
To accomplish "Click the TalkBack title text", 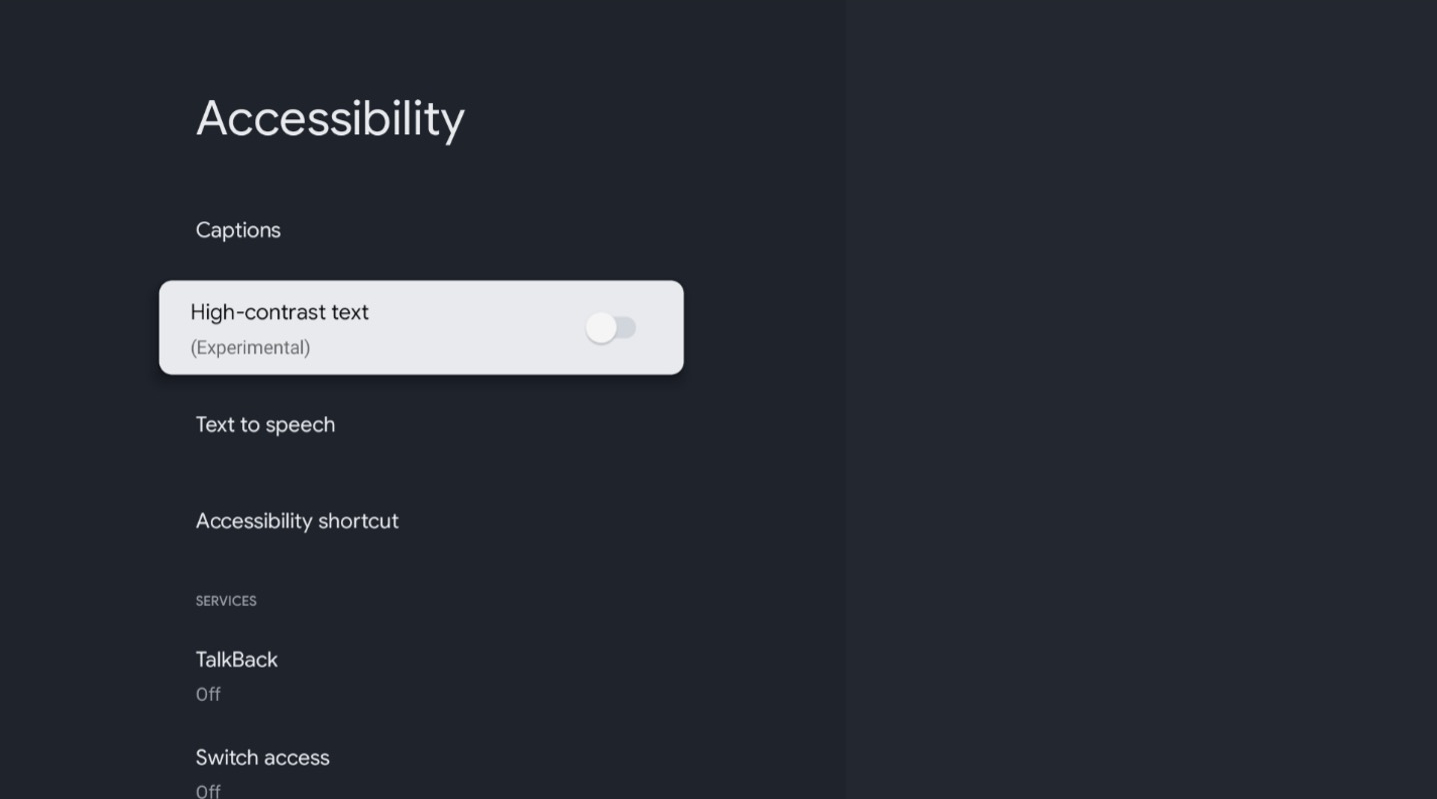I will click(237, 660).
